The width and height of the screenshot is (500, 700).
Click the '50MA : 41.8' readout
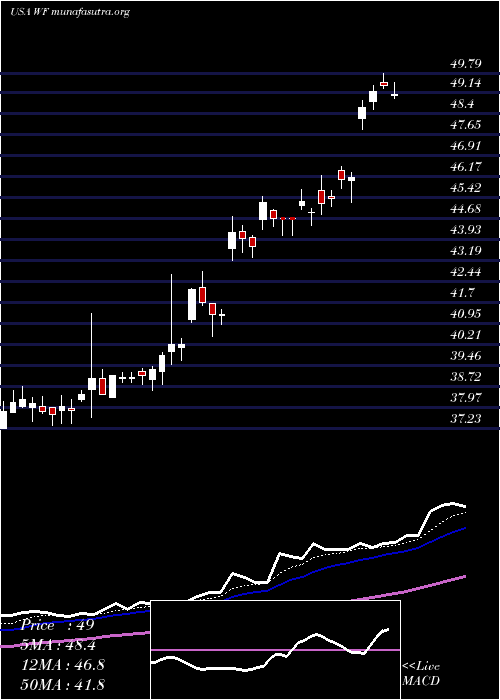point(62,684)
